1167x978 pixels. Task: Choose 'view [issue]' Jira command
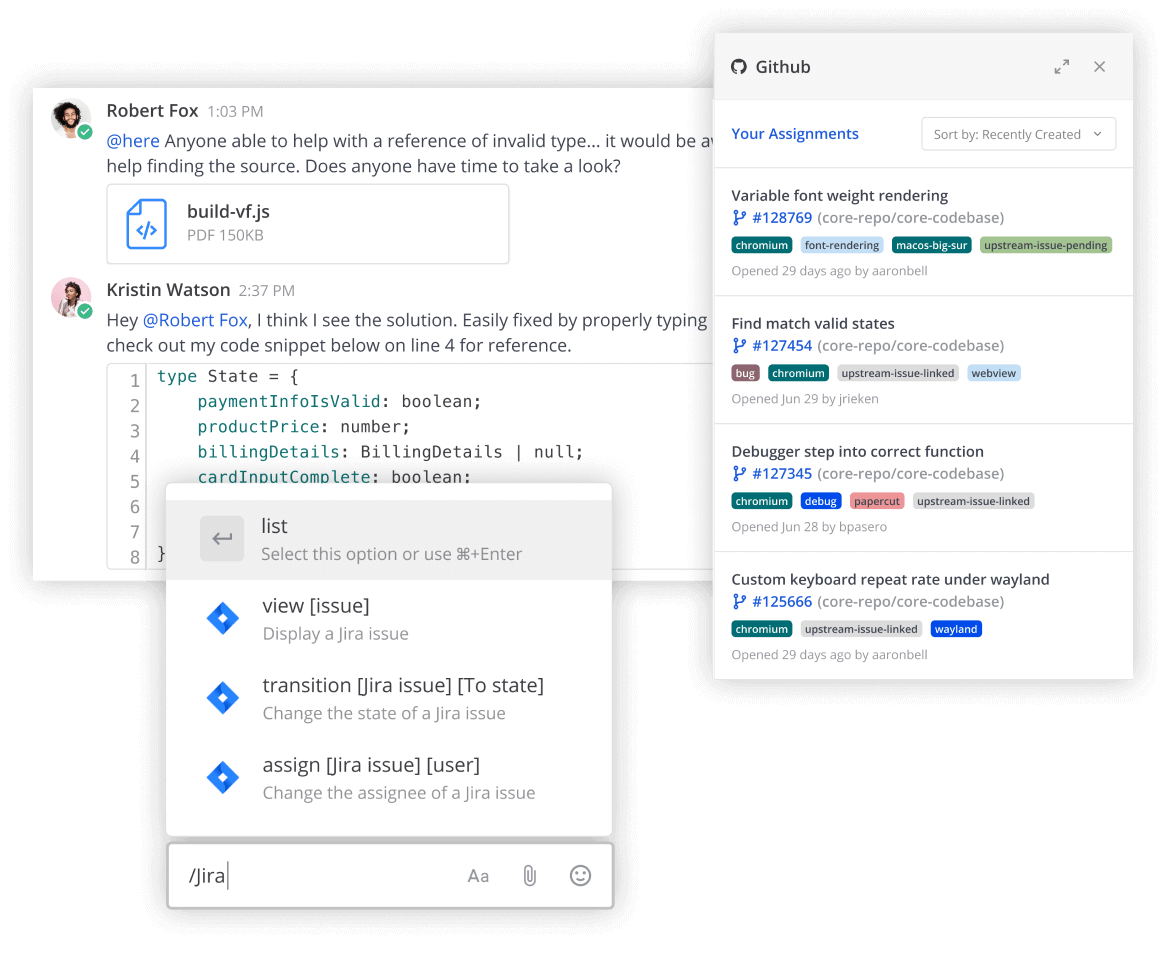pyautogui.click(x=389, y=619)
